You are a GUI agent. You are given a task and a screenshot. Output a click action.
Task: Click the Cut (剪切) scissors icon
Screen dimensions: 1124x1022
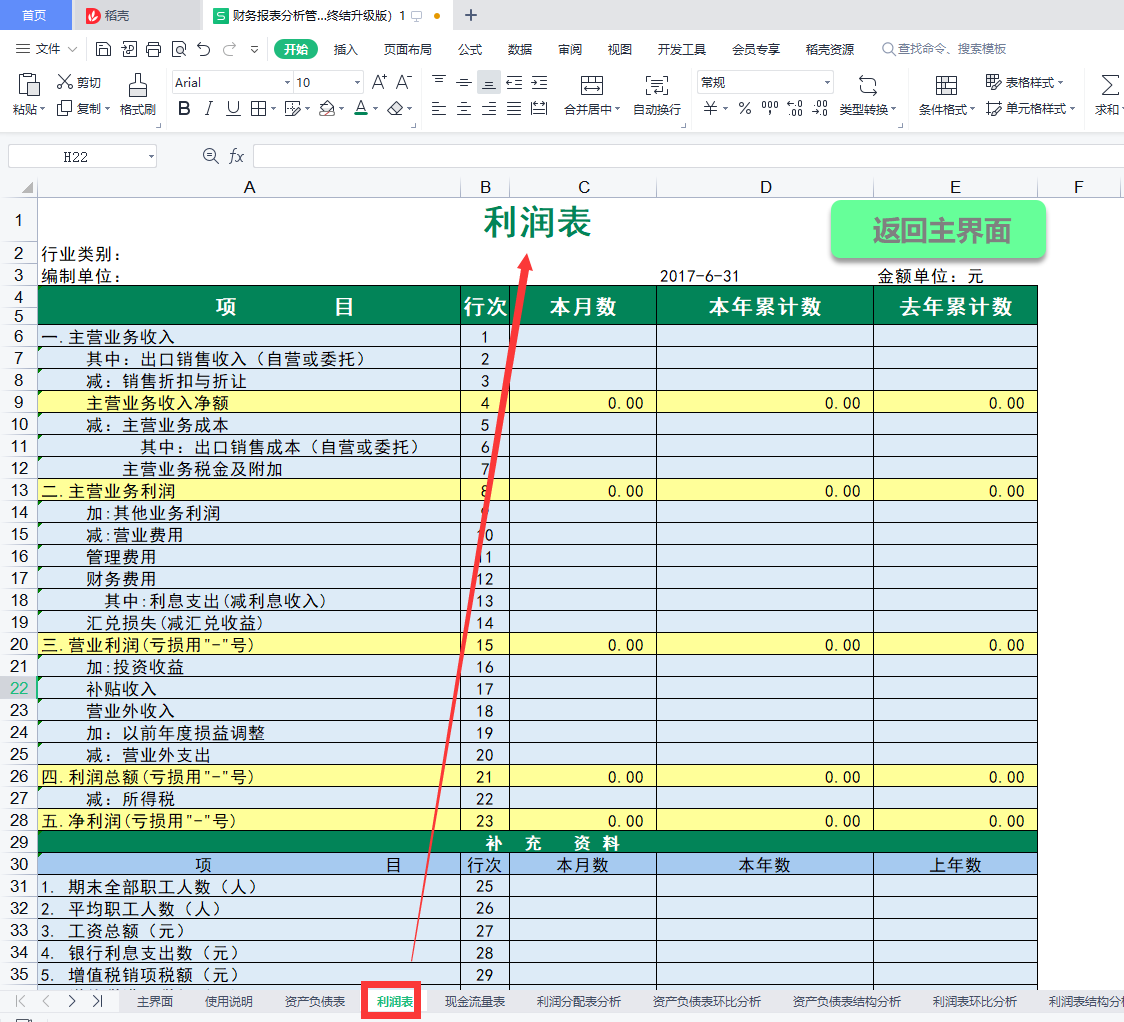(x=65, y=82)
